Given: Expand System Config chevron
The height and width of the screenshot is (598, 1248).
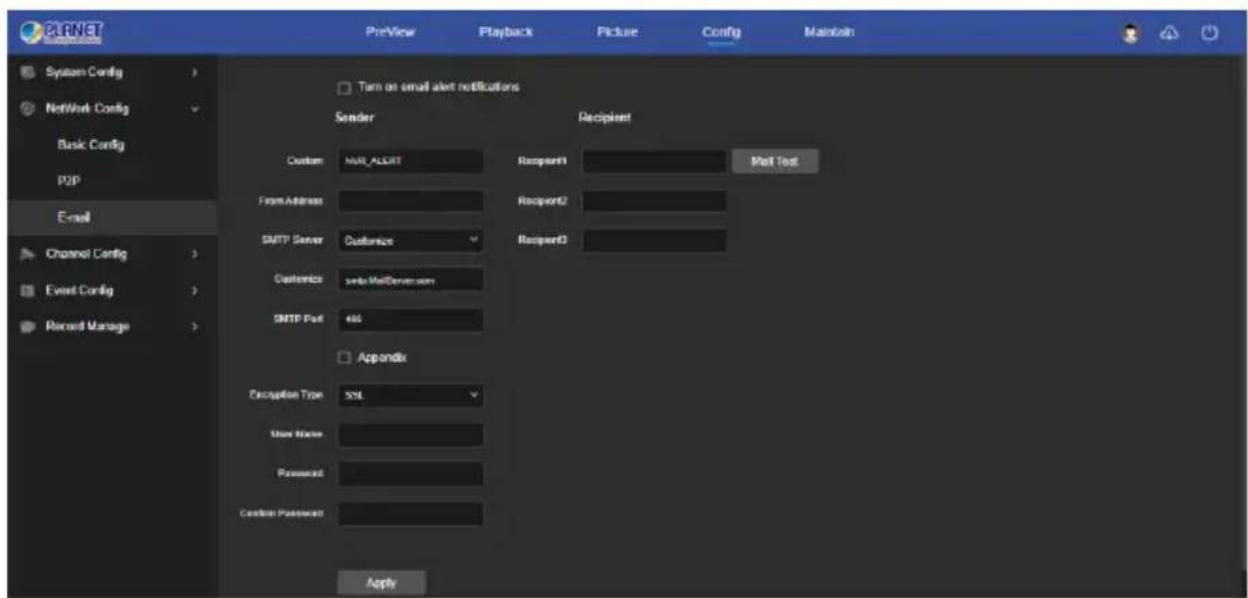Looking at the screenshot, I should [194, 74].
